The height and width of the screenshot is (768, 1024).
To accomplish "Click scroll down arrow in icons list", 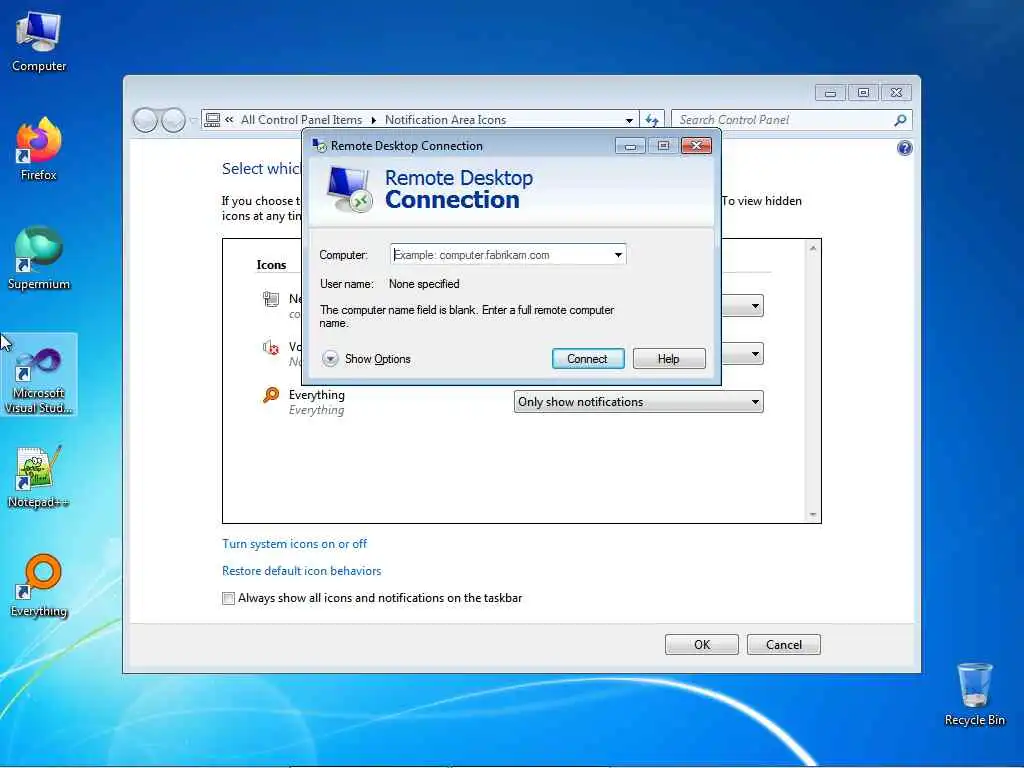I will point(812,515).
